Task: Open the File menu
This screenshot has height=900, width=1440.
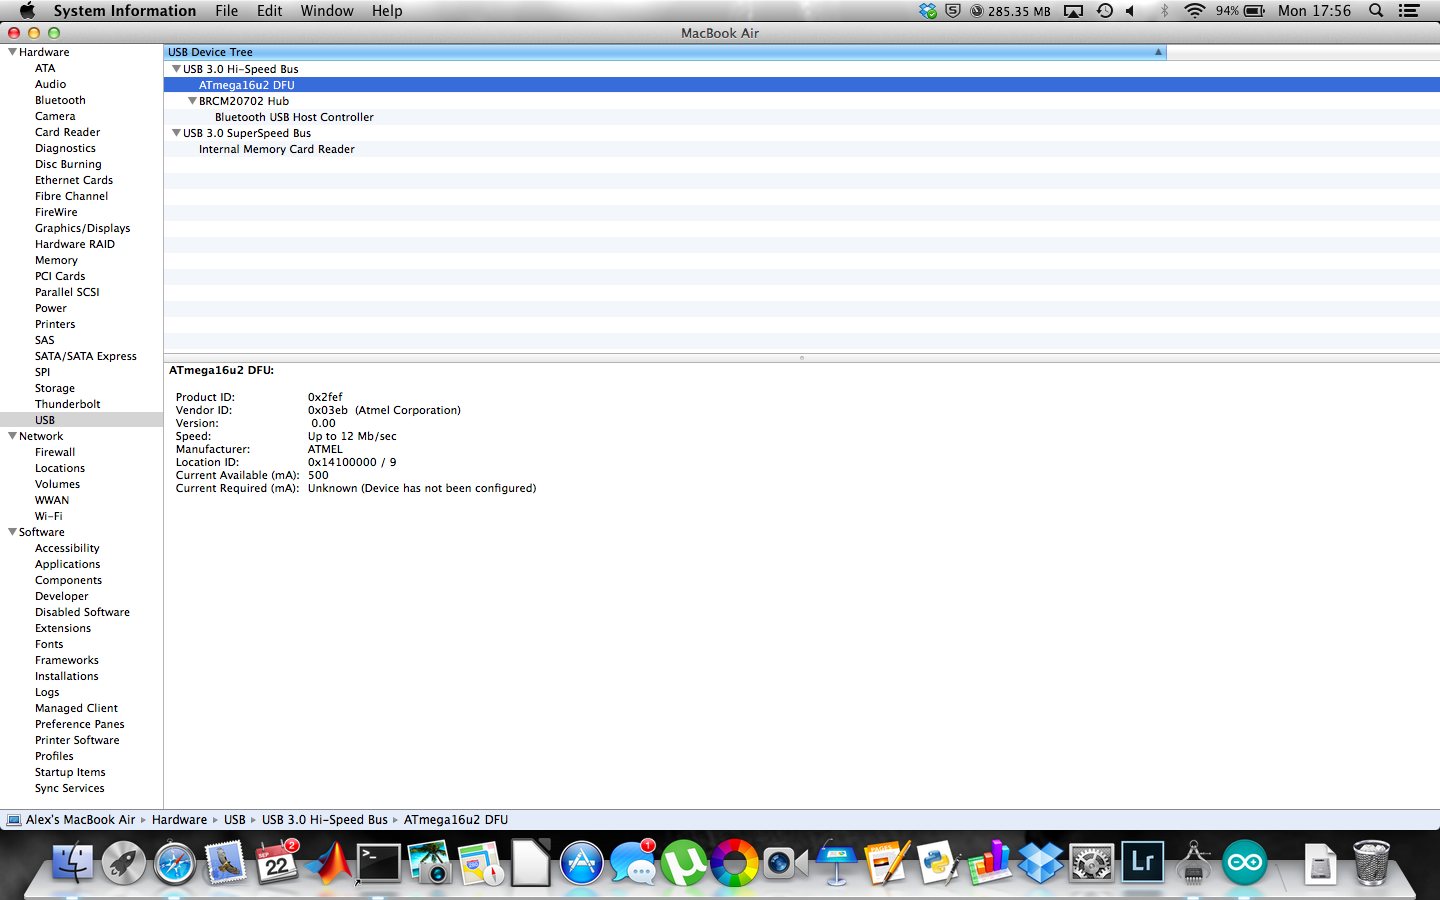Action: tap(227, 11)
